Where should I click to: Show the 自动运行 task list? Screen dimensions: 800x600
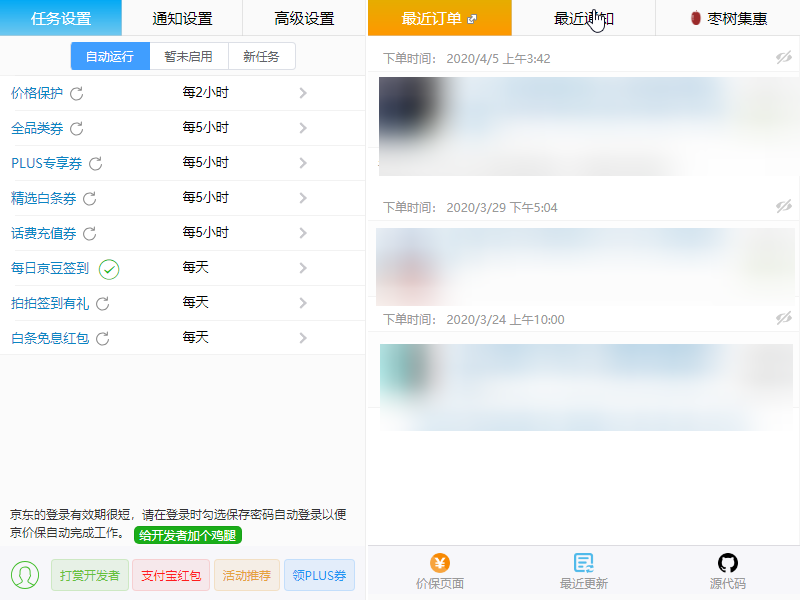110,56
